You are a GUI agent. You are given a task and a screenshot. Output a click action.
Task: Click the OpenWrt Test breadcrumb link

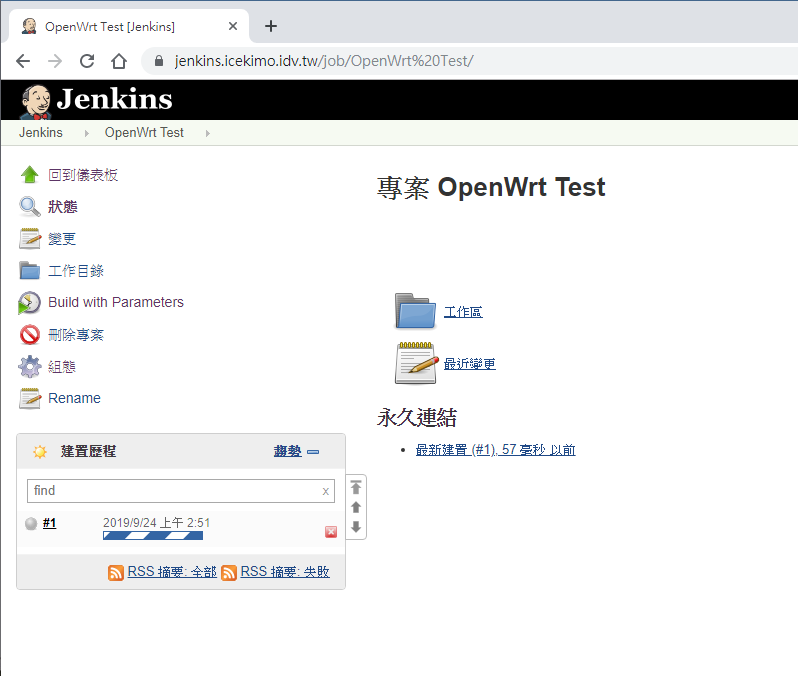click(x=144, y=132)
